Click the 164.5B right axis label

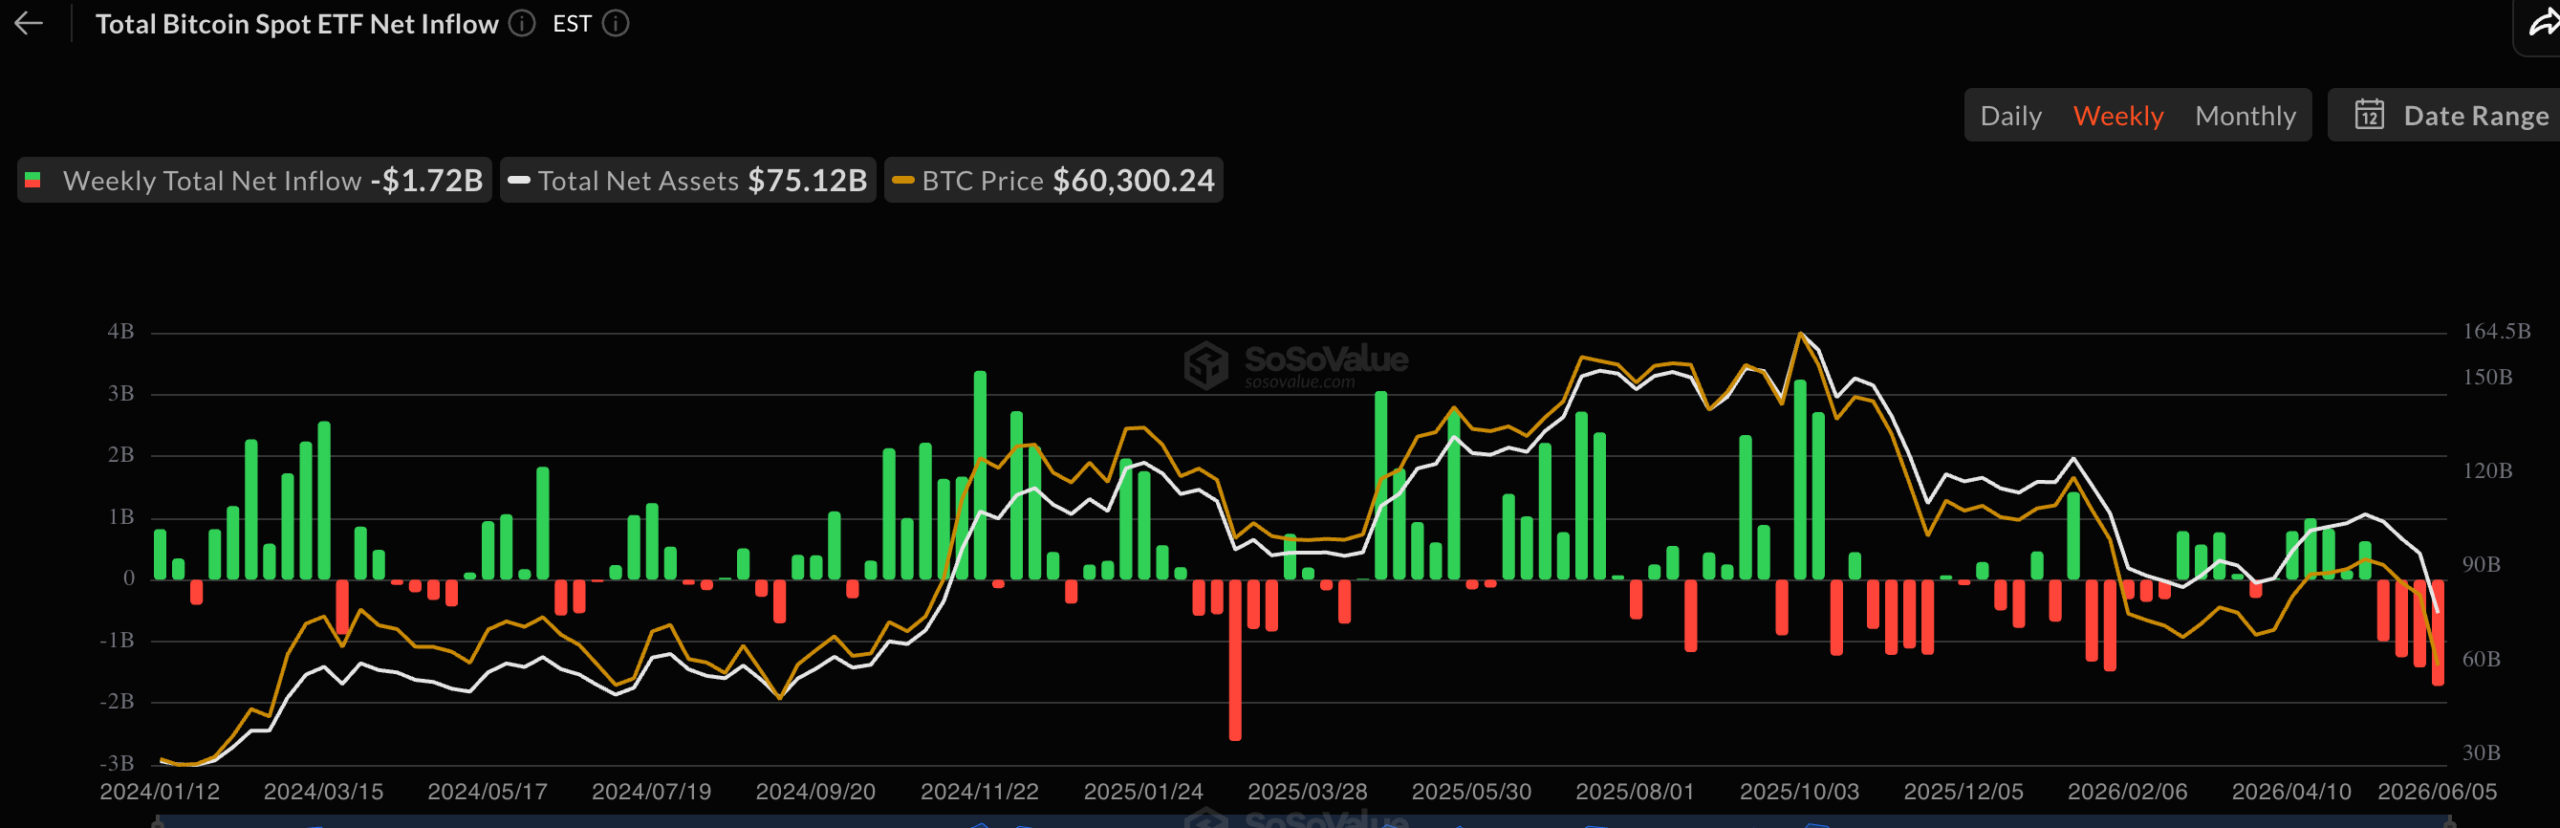2496,331
